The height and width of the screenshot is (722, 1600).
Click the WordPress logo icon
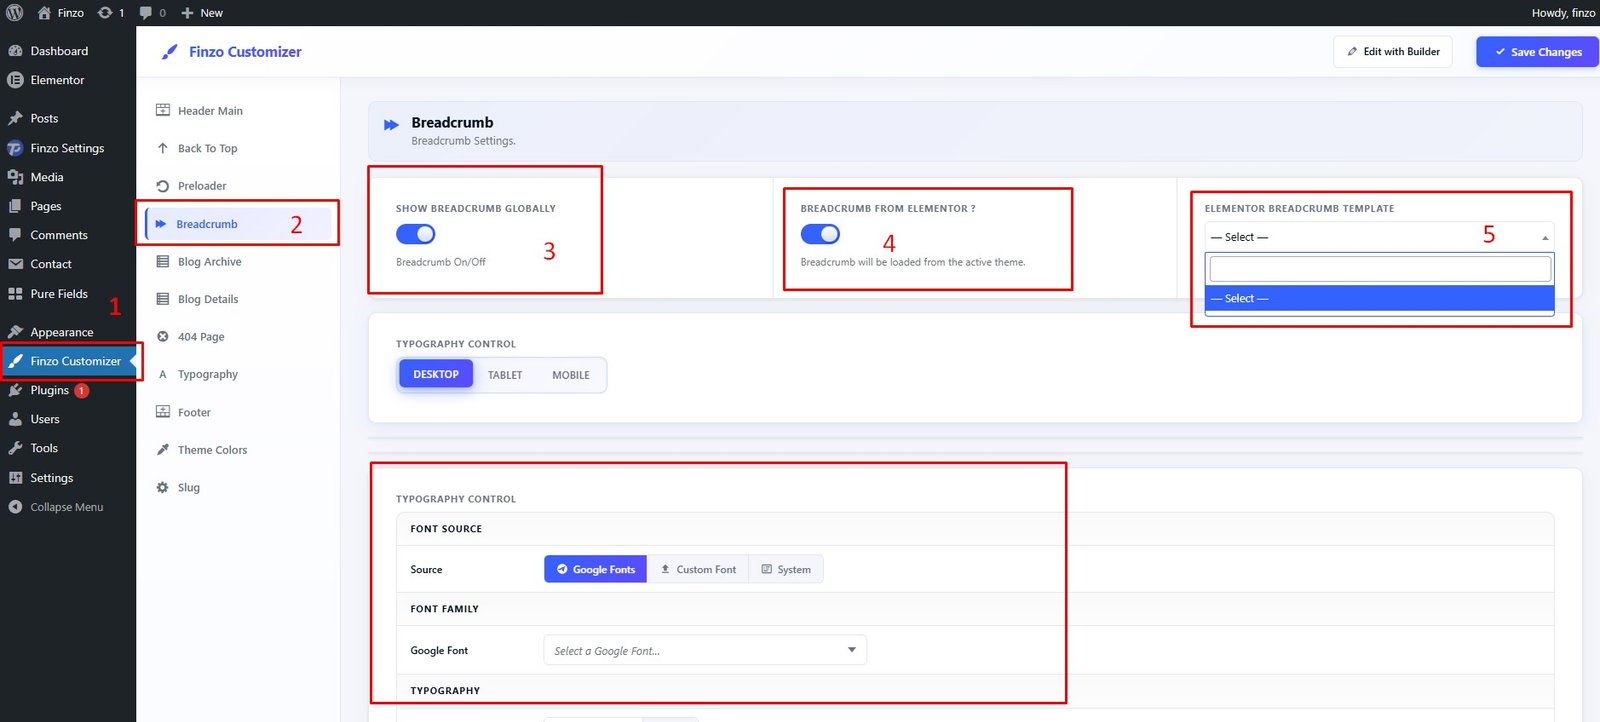point(15,13)
